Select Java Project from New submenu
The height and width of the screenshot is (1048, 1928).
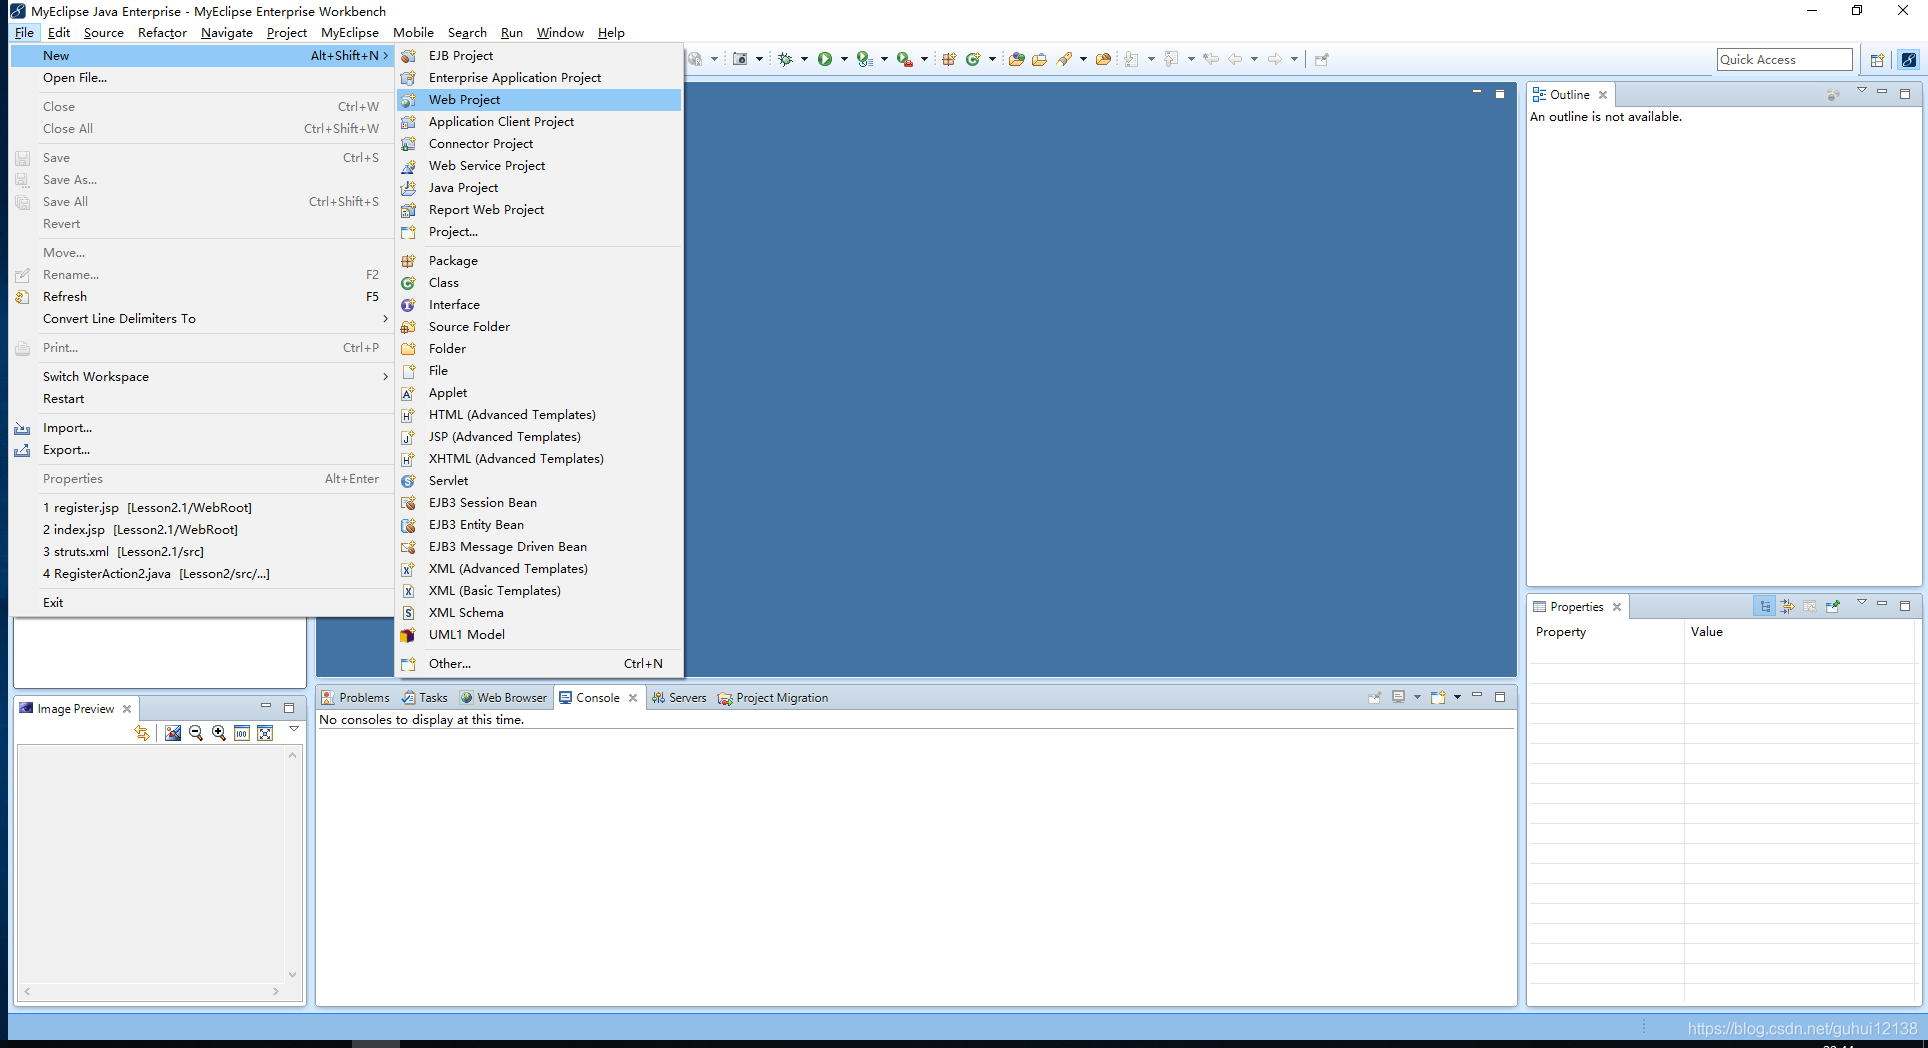point(539,187)
